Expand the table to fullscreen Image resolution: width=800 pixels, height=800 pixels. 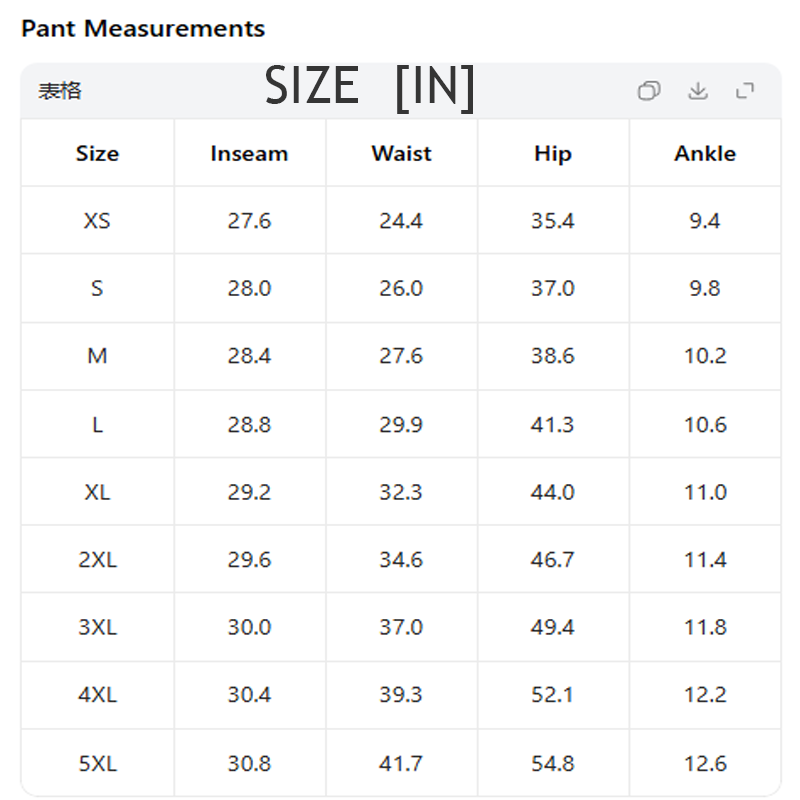click(x=745, y=91)
